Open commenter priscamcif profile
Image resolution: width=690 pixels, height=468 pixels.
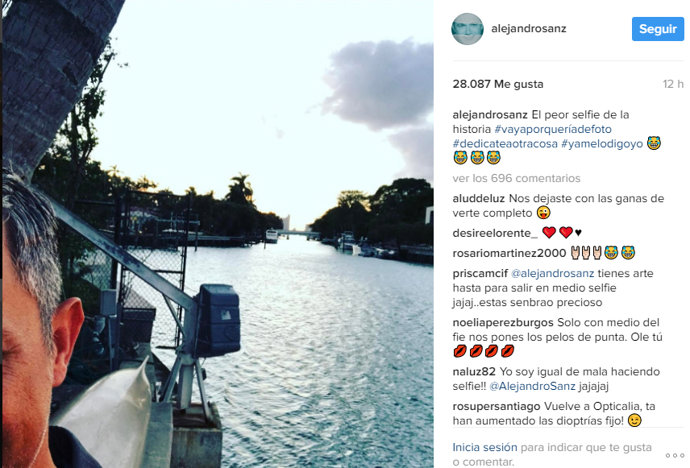[480, 273]
